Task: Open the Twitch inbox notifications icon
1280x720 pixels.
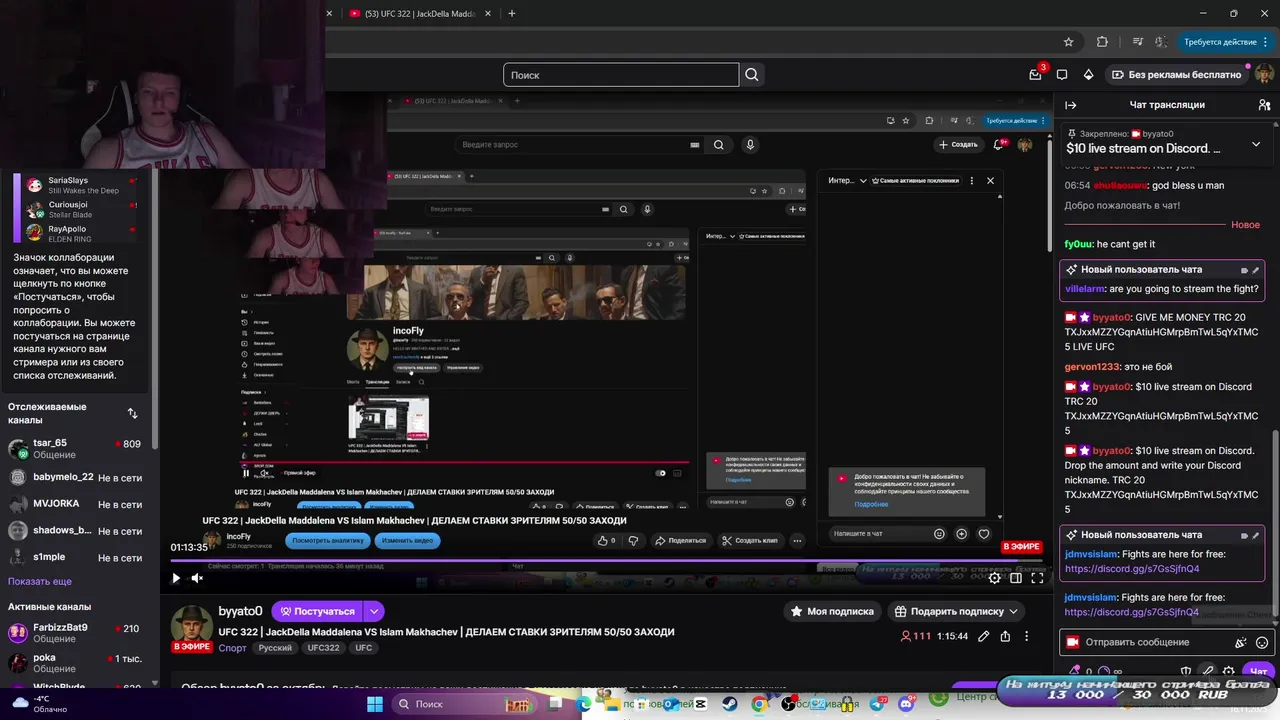Action: point(1036,74)
